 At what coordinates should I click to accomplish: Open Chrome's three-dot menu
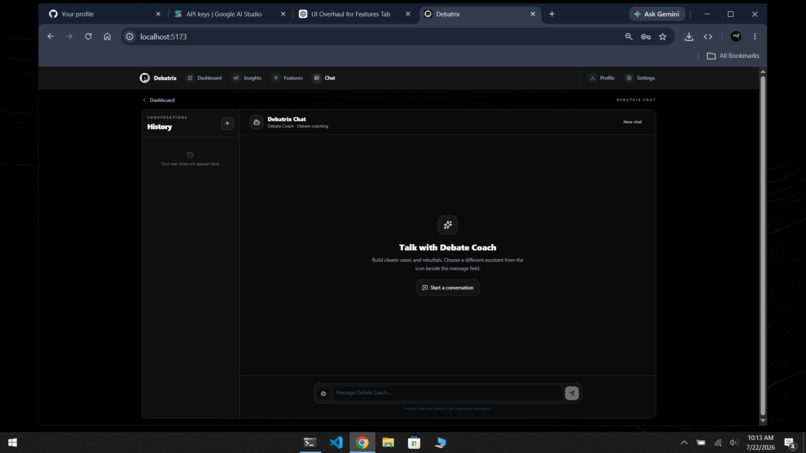pos(755,37)
